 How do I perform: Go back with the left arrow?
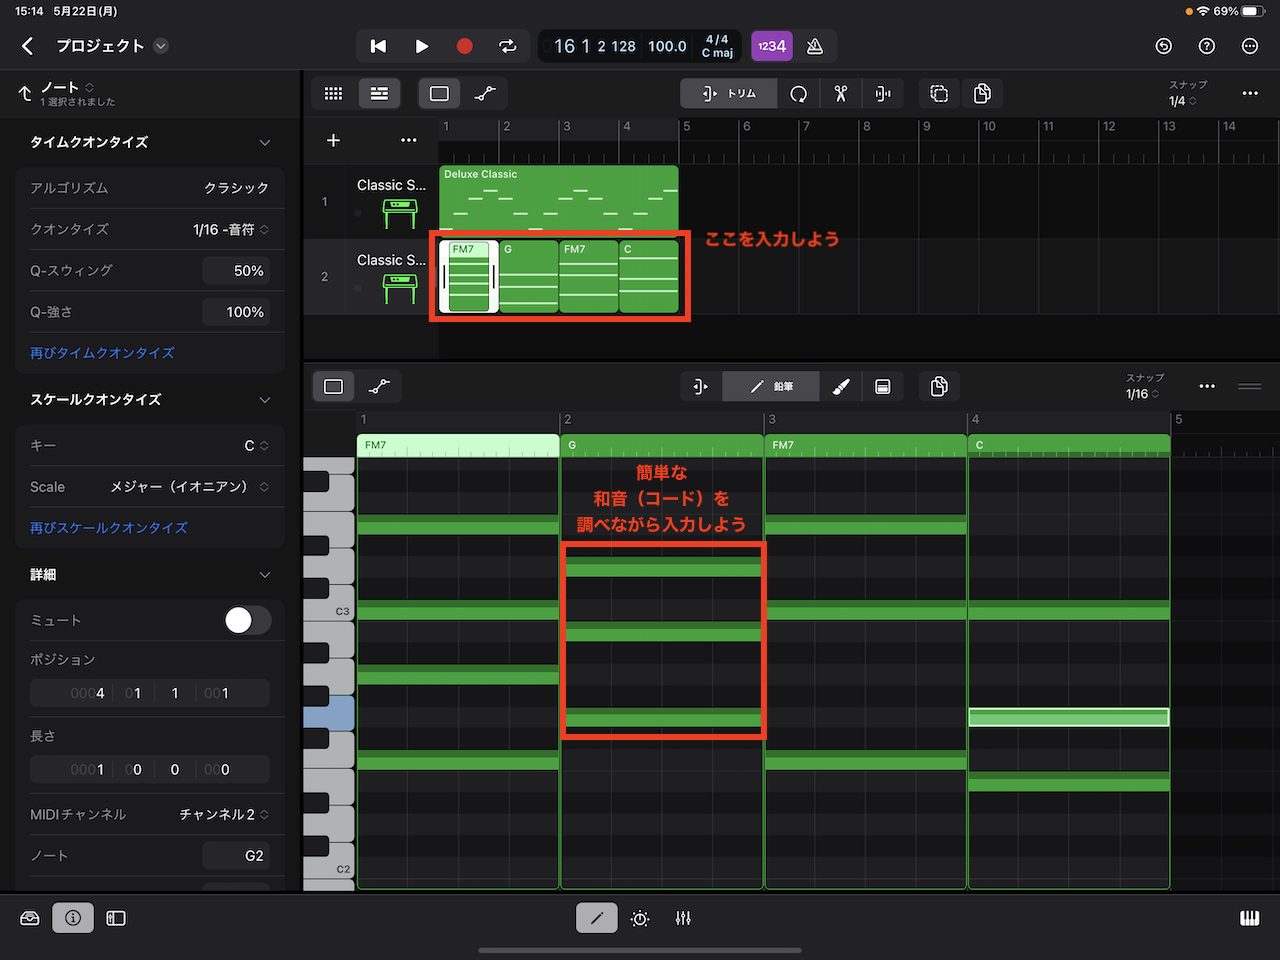click(x=28, y=46)
